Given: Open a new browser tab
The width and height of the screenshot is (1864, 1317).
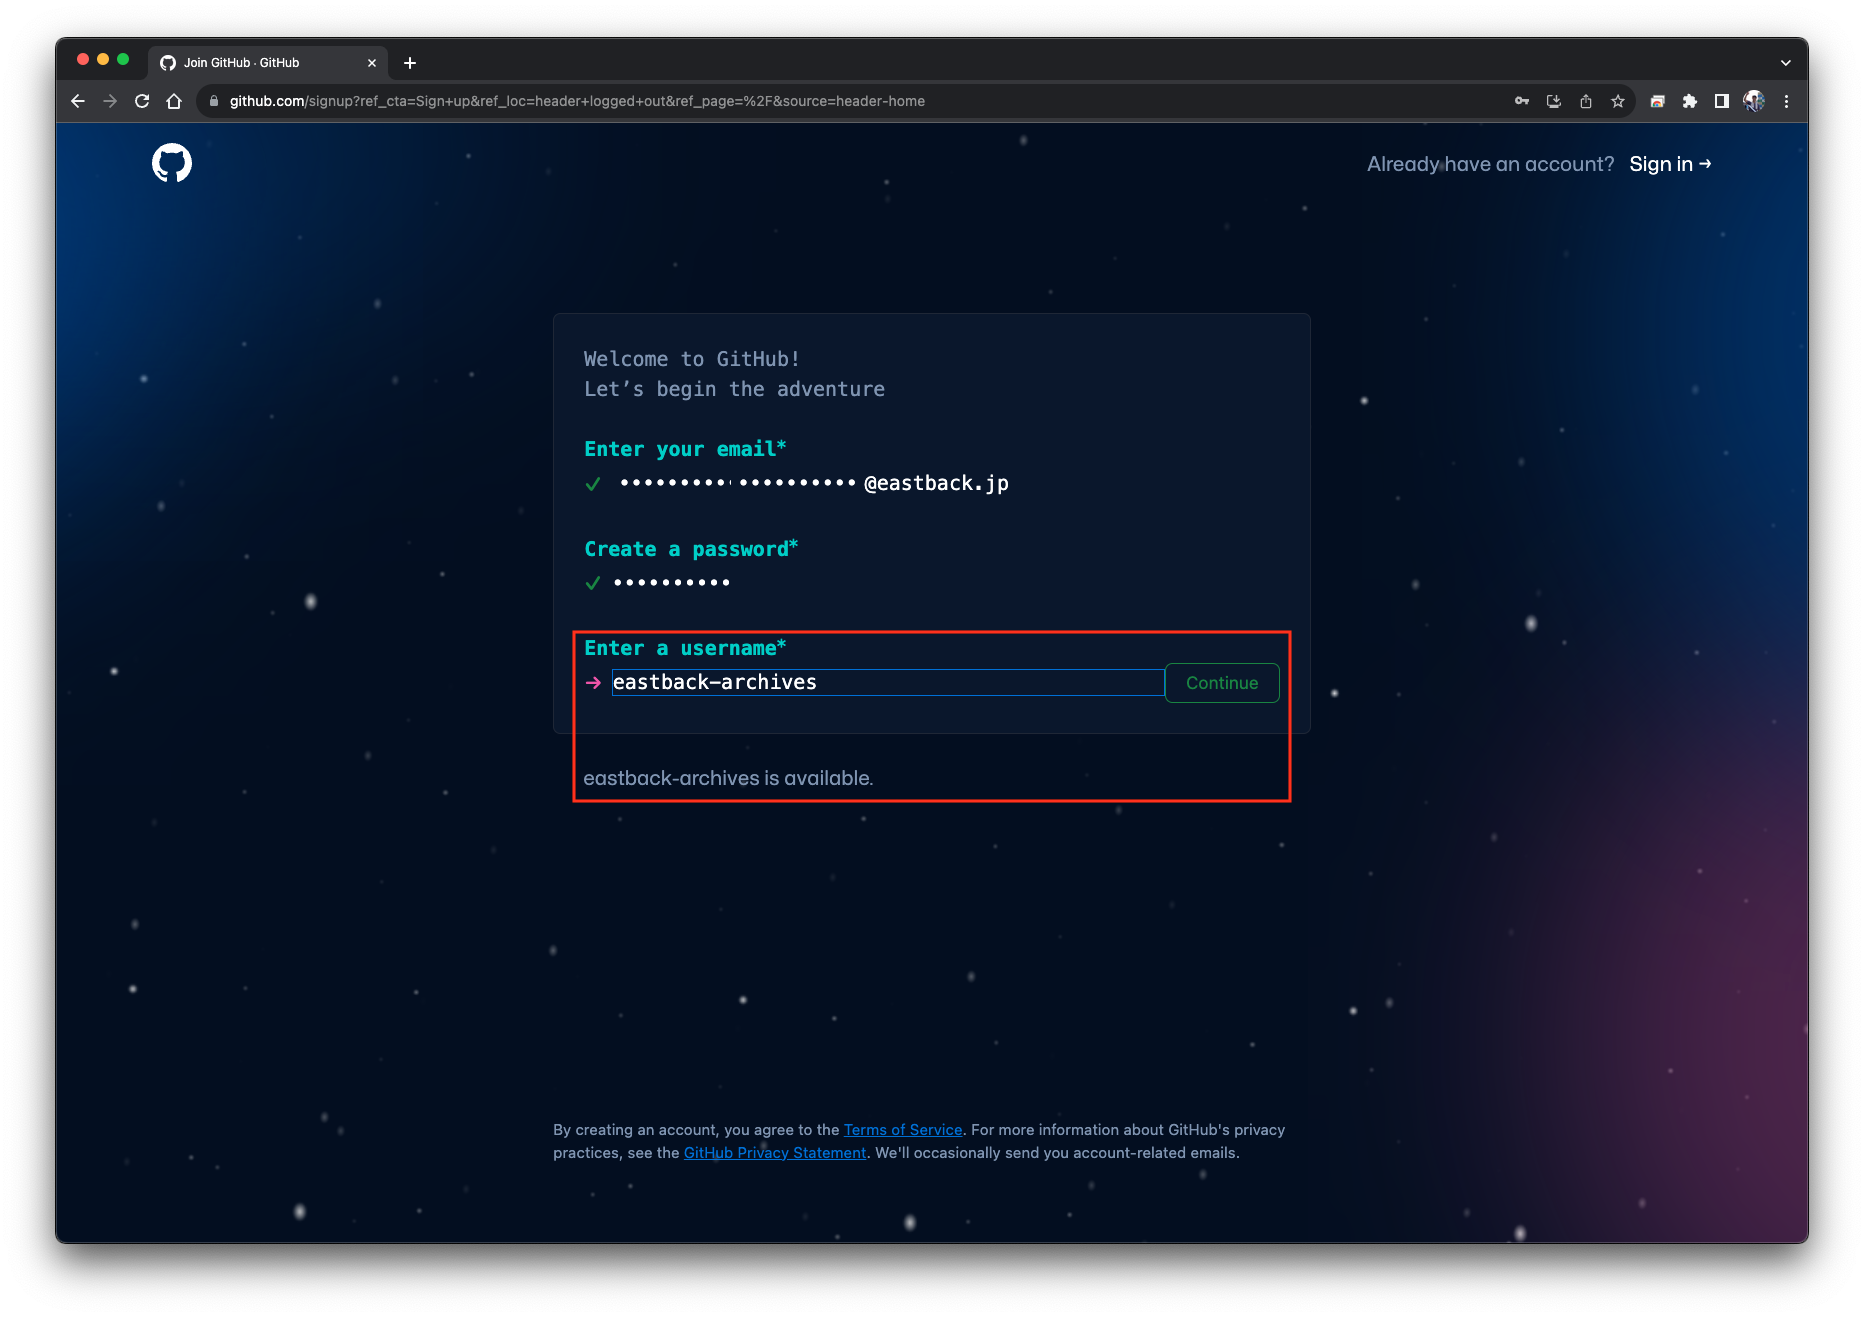Looking at the screenshot, I should pos(410,63).
